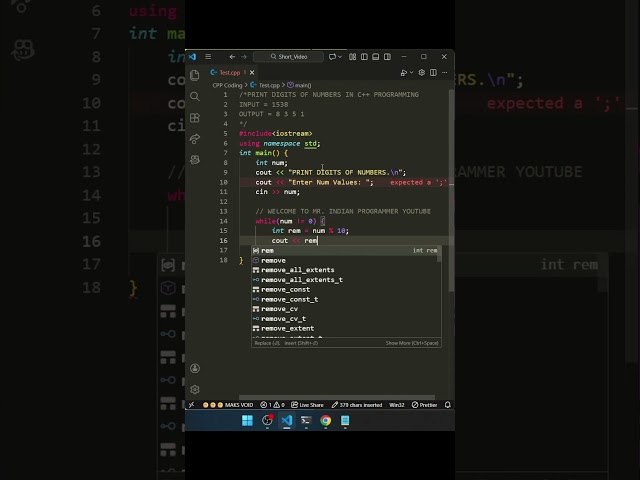The height and width of the screenshot is (480, 640).
Task: Open the Customize Layout icon
Action: 352,57
